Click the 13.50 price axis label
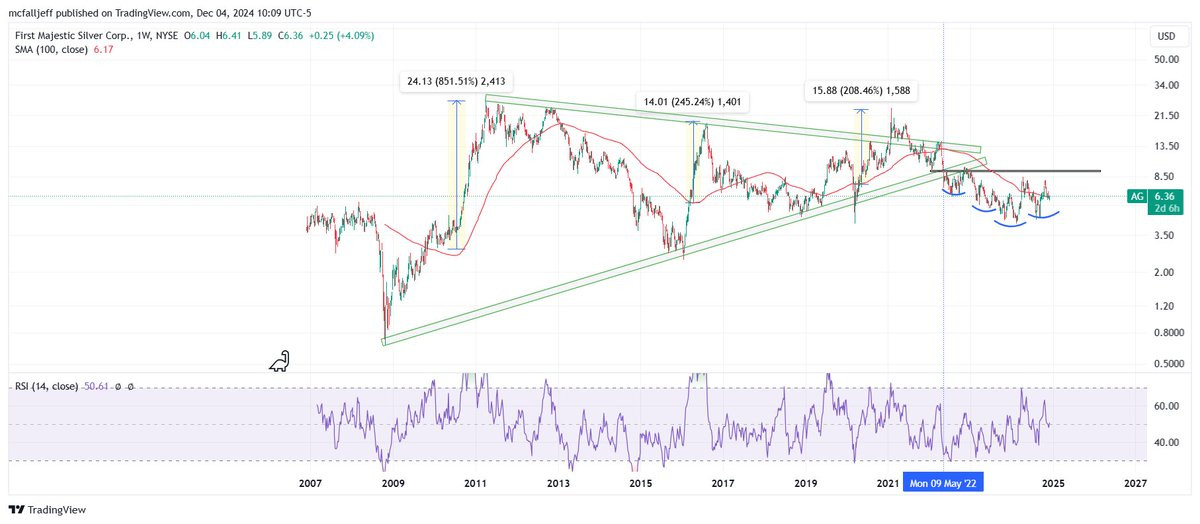1200x524 pixels. pos(1166,146)
